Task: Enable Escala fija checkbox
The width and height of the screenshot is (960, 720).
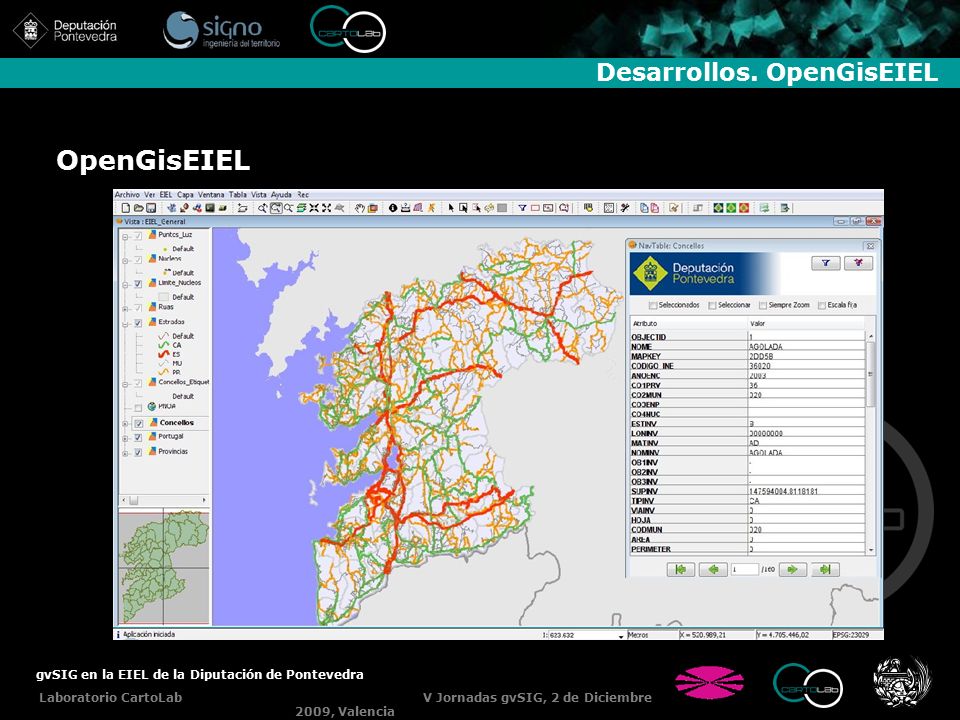Action: (x=822, y=305)
